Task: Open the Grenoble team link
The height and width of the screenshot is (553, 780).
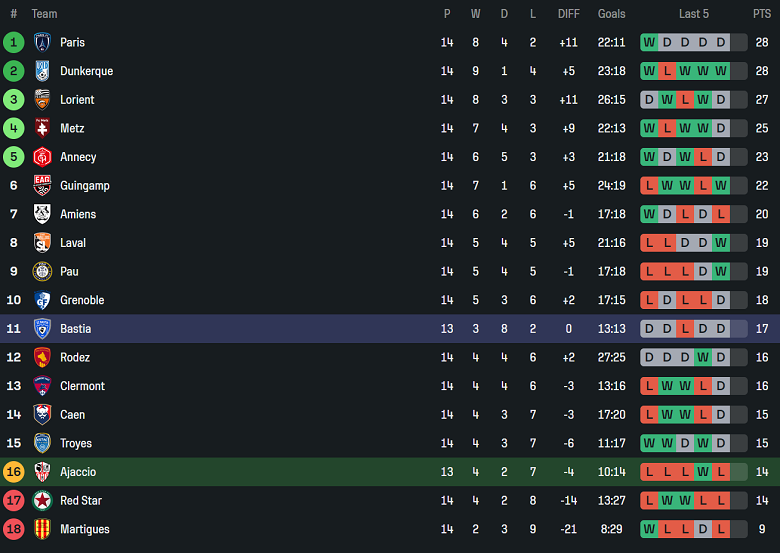Action: [x=82, y=300]
